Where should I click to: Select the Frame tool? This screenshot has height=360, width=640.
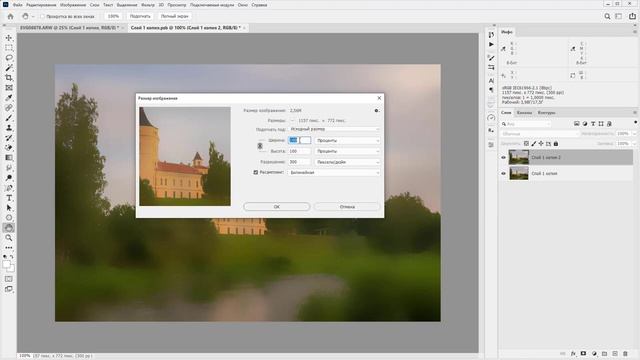pos(9,88)
